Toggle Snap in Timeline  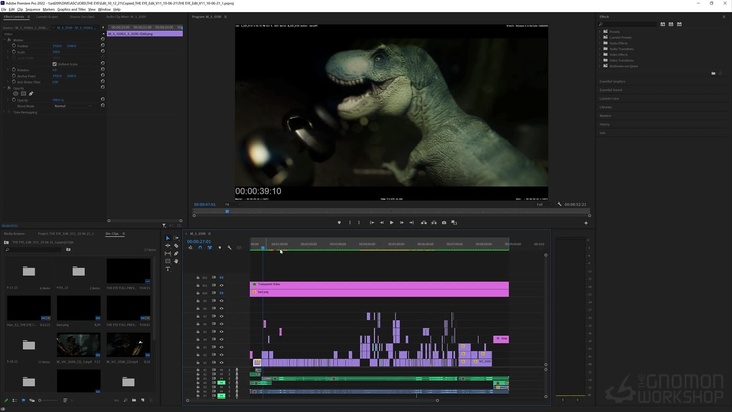pos(200,248)
